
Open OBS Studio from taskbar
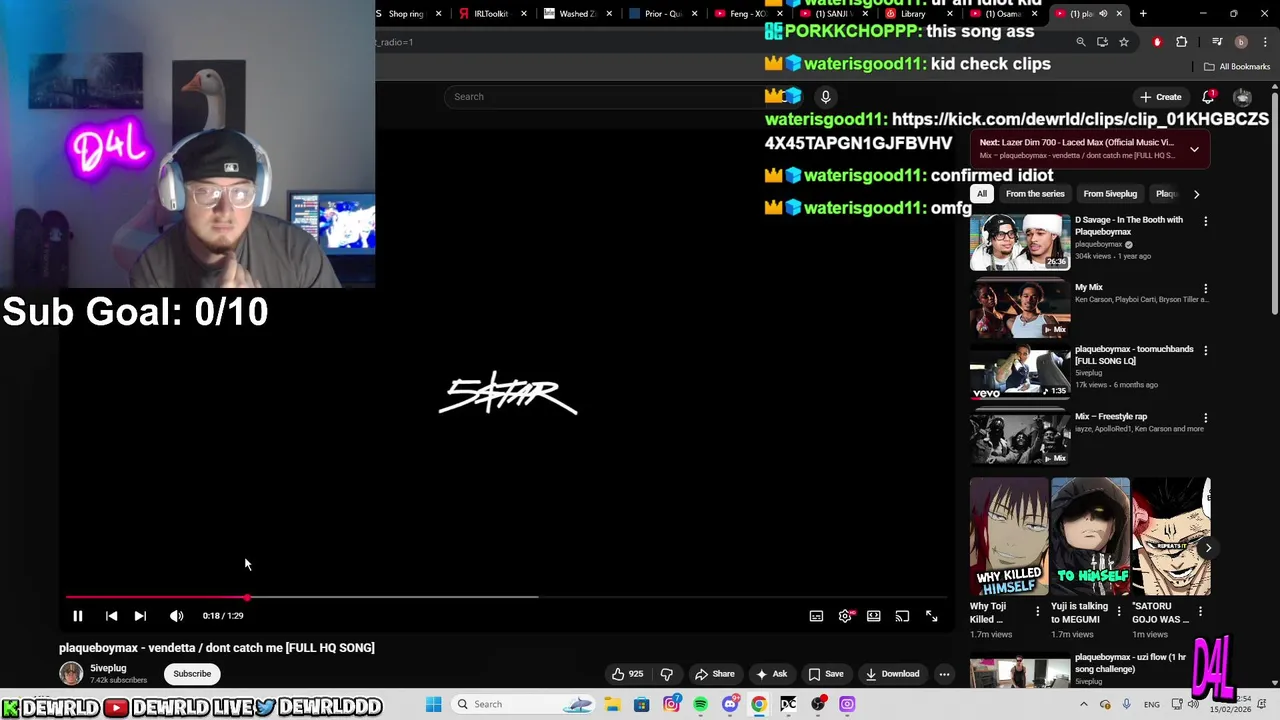click(x=818, y=704)
